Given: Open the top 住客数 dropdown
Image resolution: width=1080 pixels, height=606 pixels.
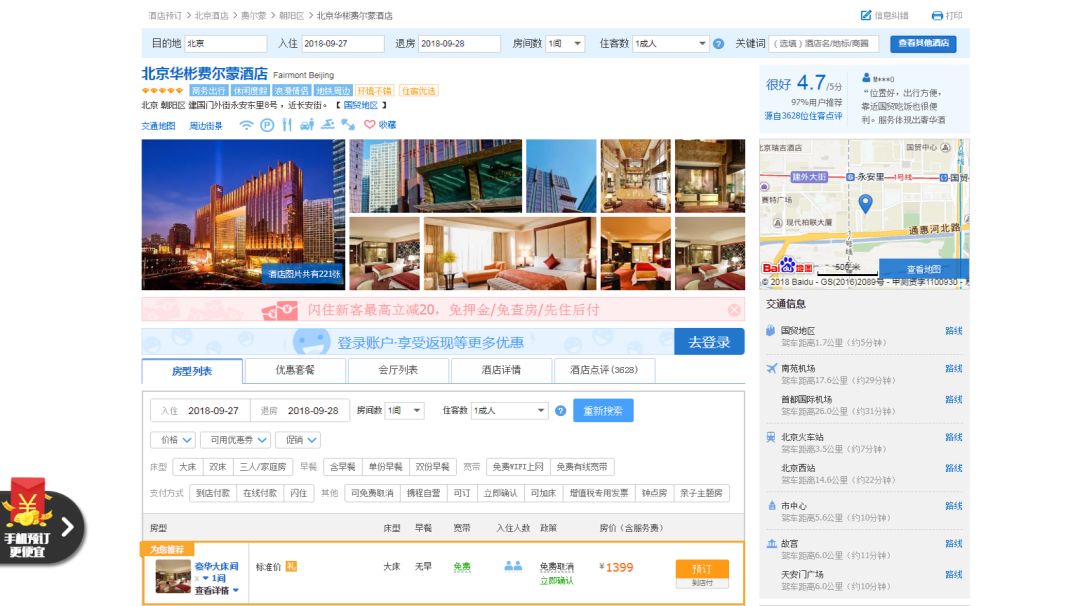Looking at the screenshot, I should pos(670,43).
